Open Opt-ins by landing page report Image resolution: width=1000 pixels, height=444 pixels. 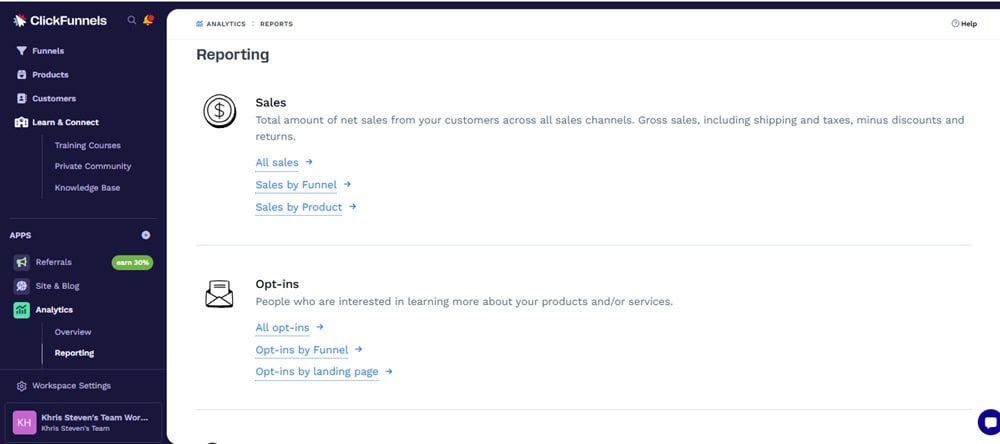pos(317,371)
